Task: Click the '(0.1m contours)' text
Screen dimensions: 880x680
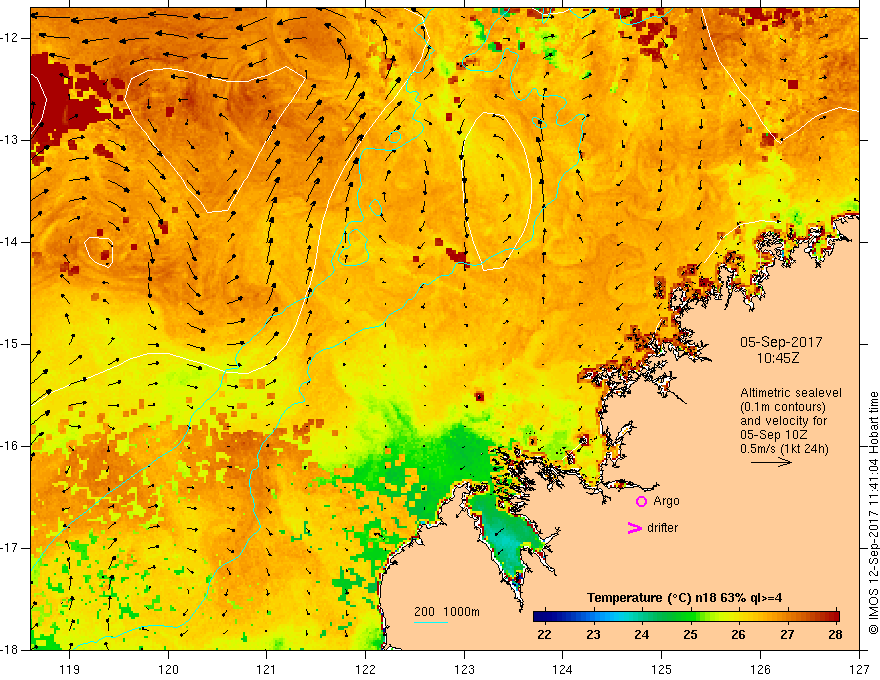Action: [x=783, y=407]
